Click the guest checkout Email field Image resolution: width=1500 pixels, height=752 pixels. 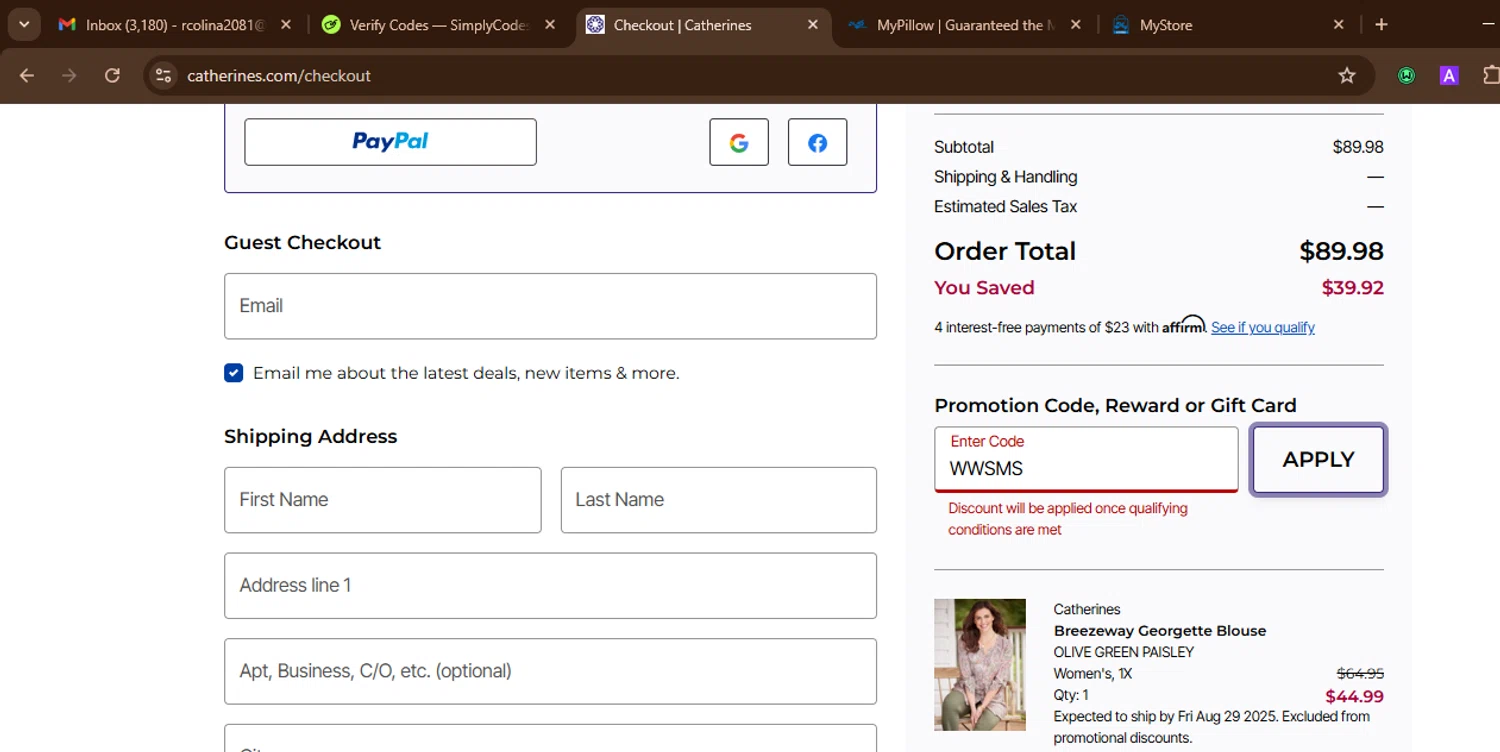tap(550, 306)
